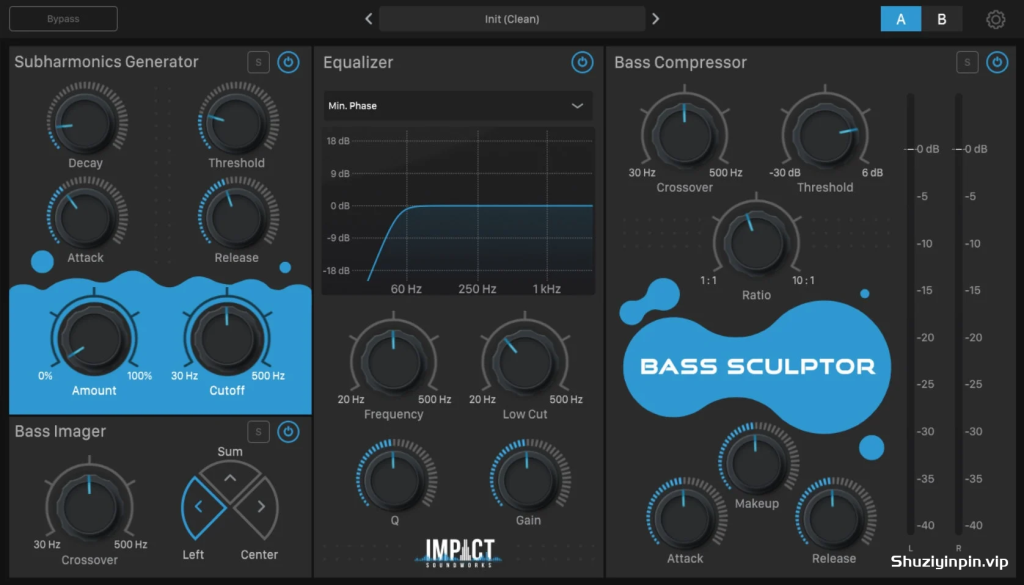Viewport: 1024px width, 585px height.
Task: Click the Subharmonics Release knob
Action: (x=238, y=217)
